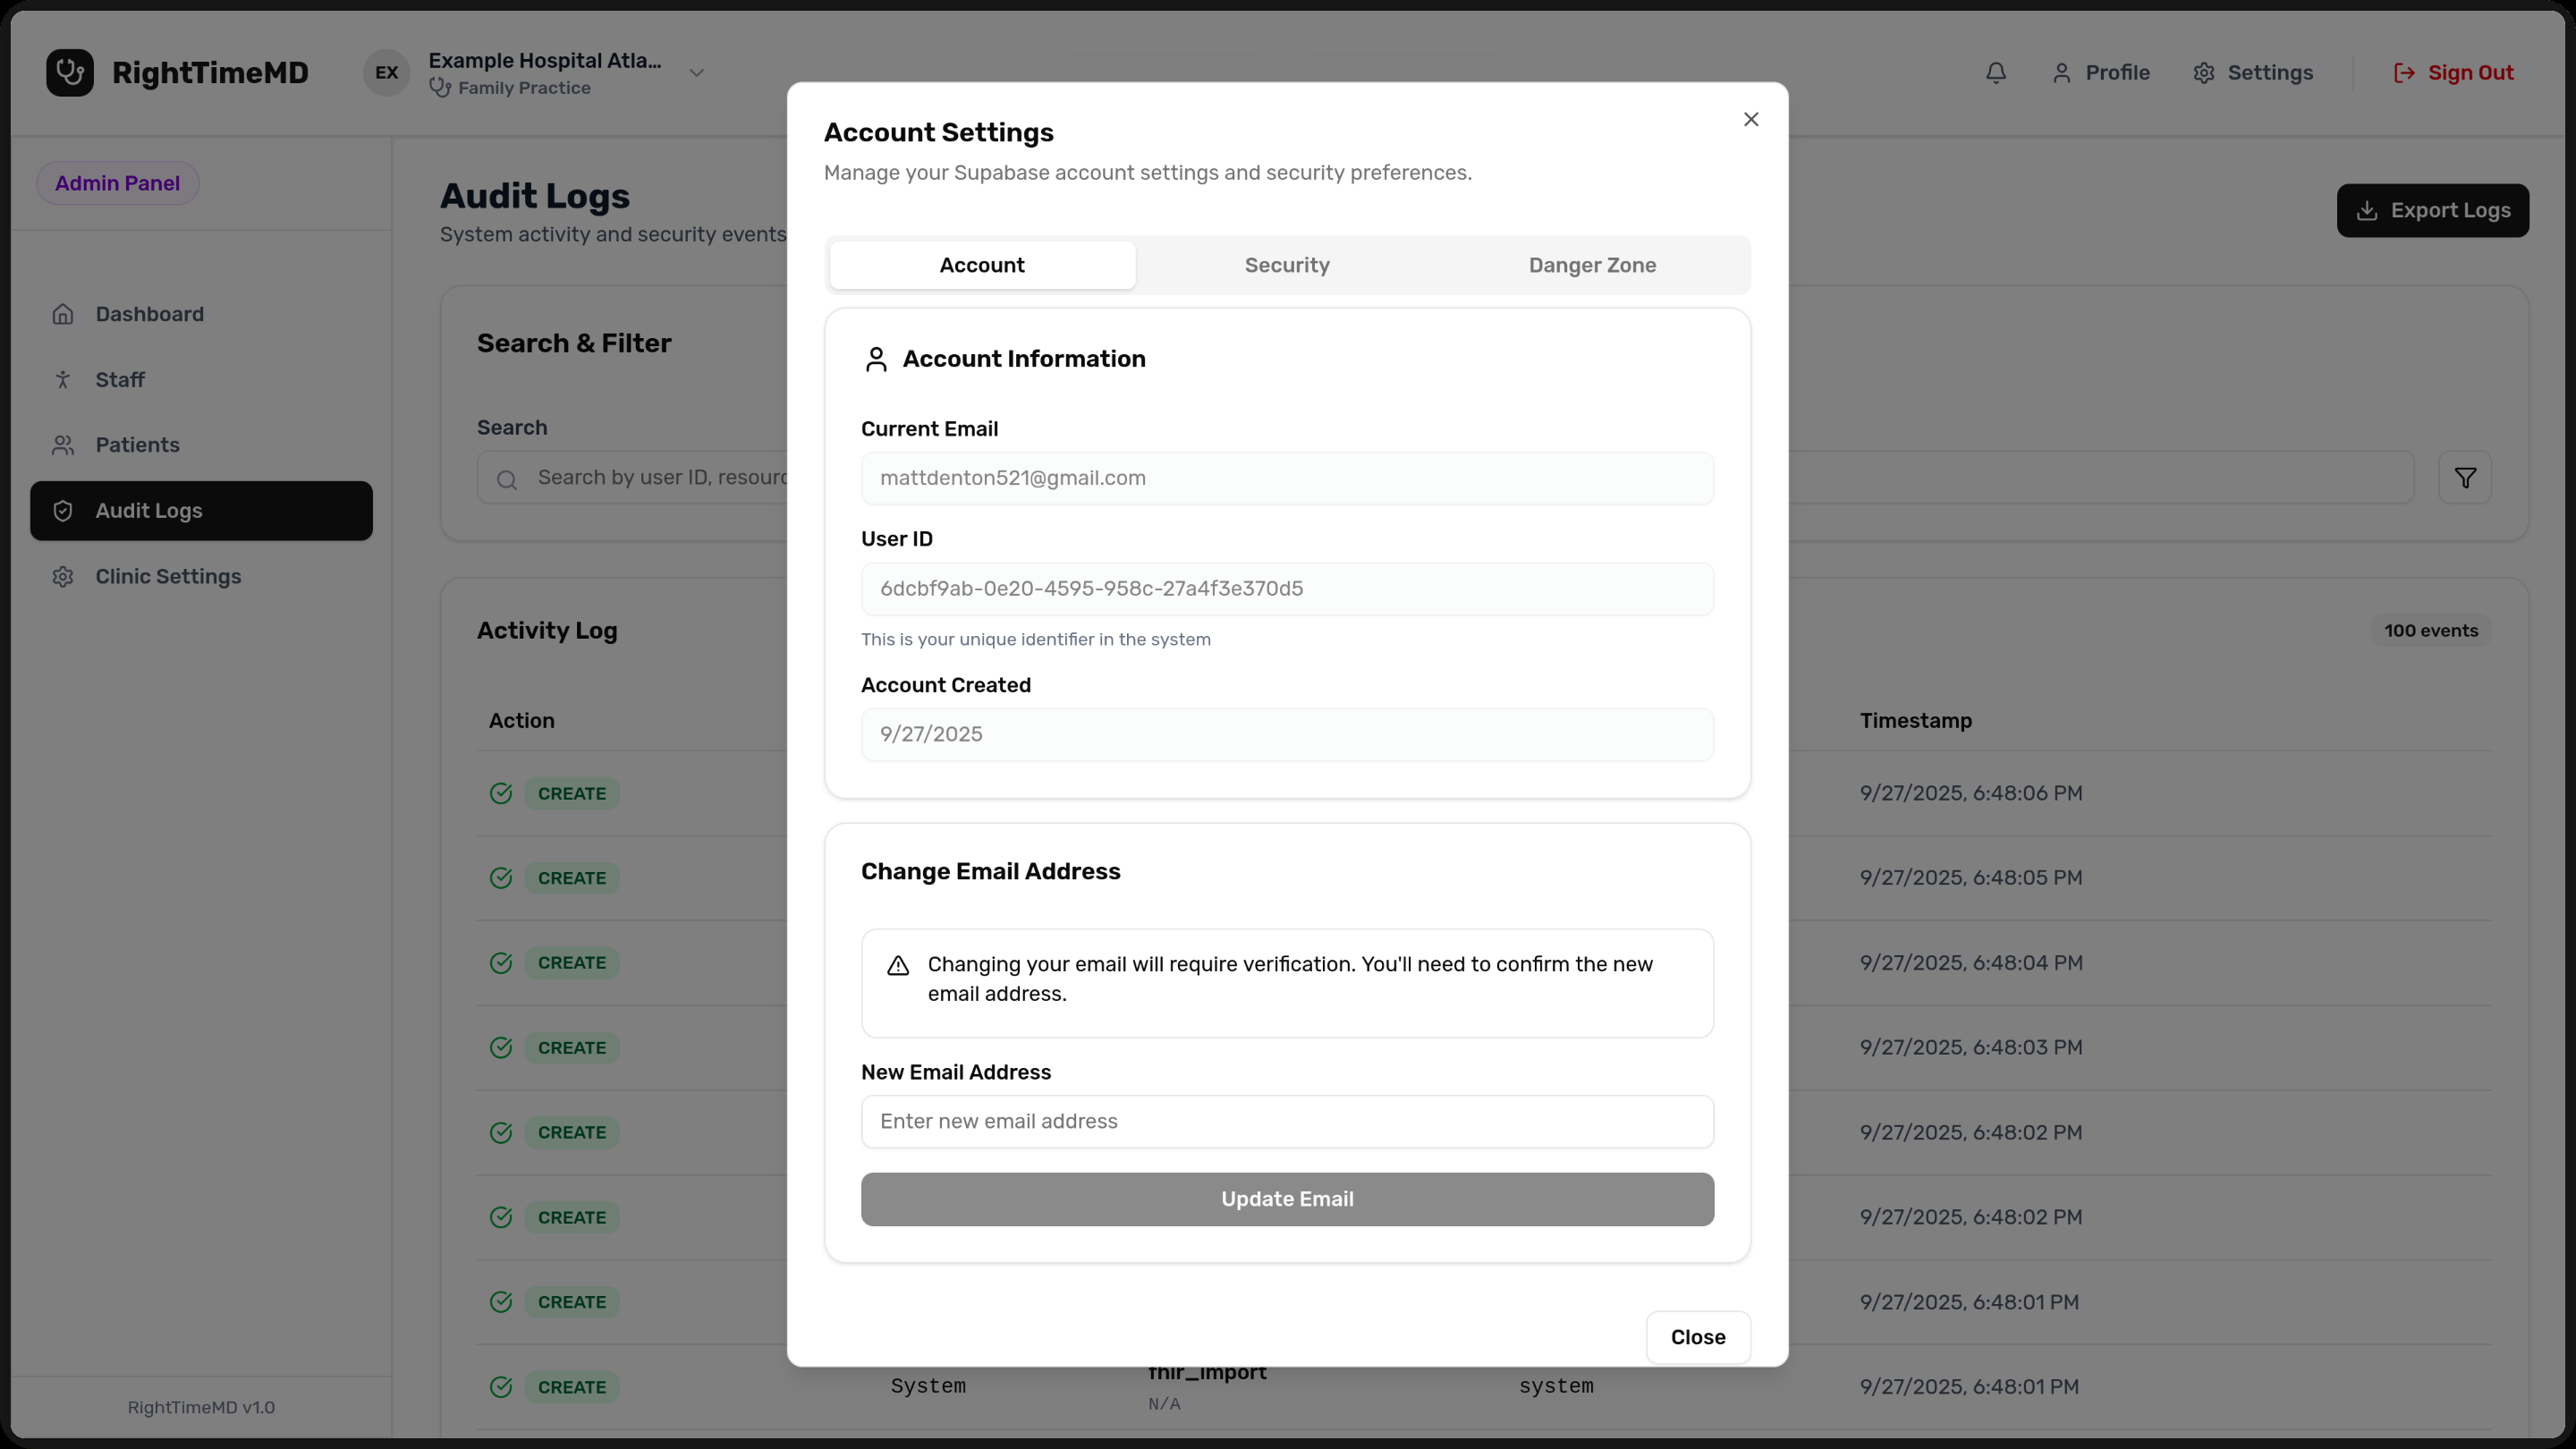This screenshot has height=1449, width=2576.
Task: Click the Settings gear in header
Action: point(2252,73)
